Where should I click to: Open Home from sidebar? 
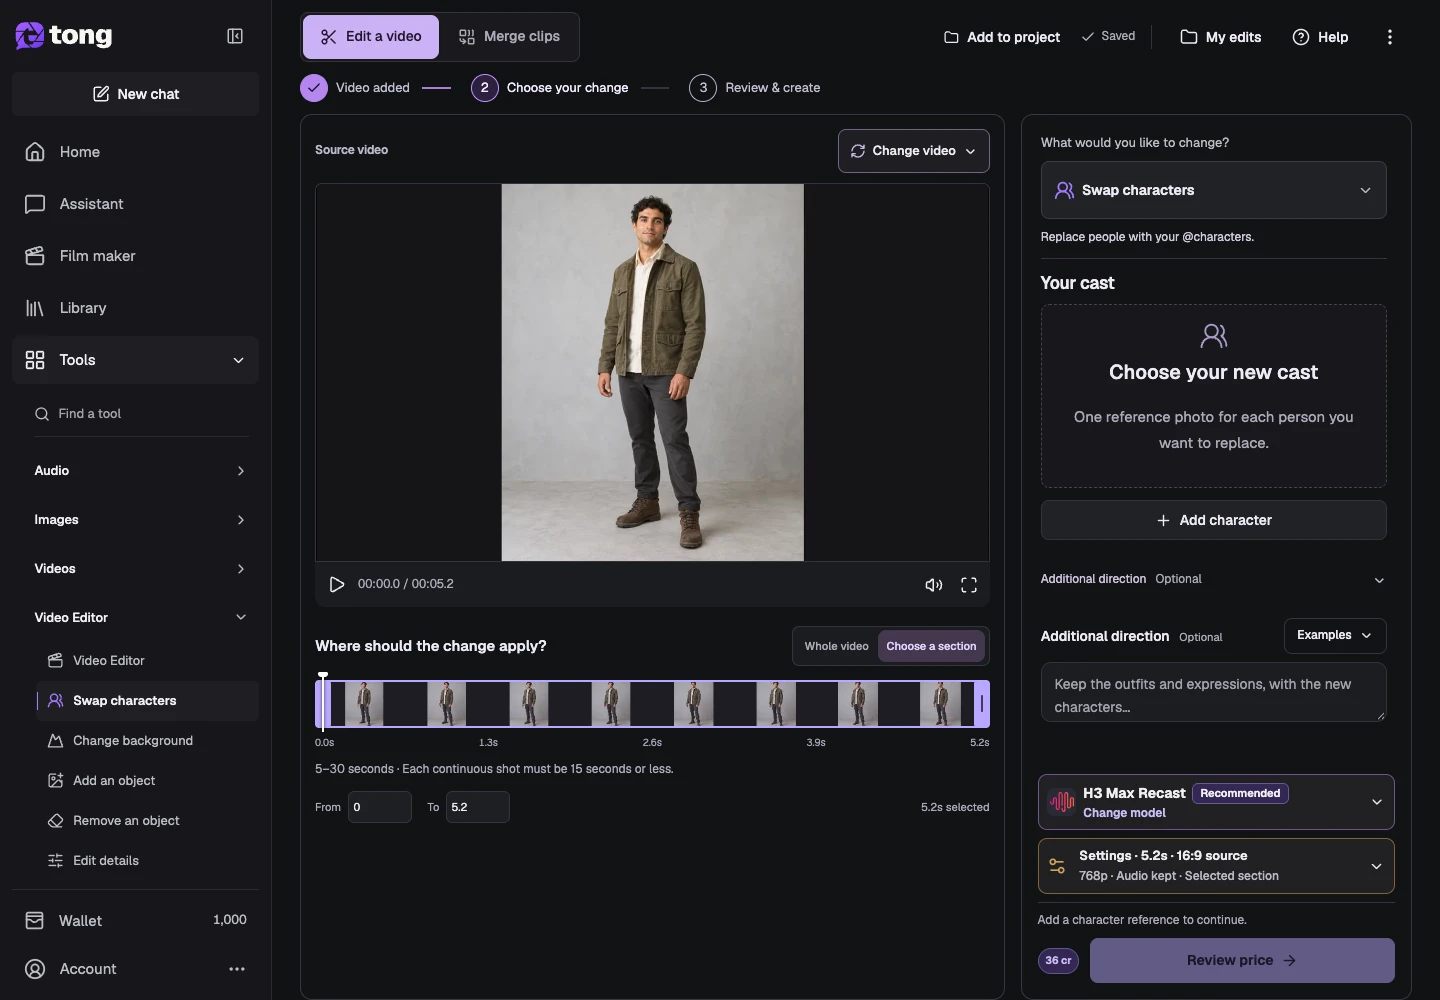click(x=135, y=152)
